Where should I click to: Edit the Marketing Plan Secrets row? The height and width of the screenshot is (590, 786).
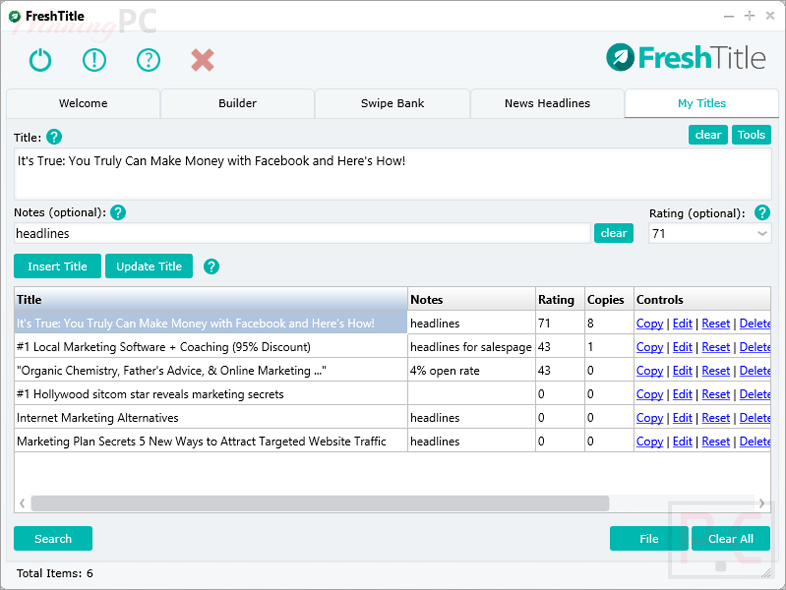point(682,442)
